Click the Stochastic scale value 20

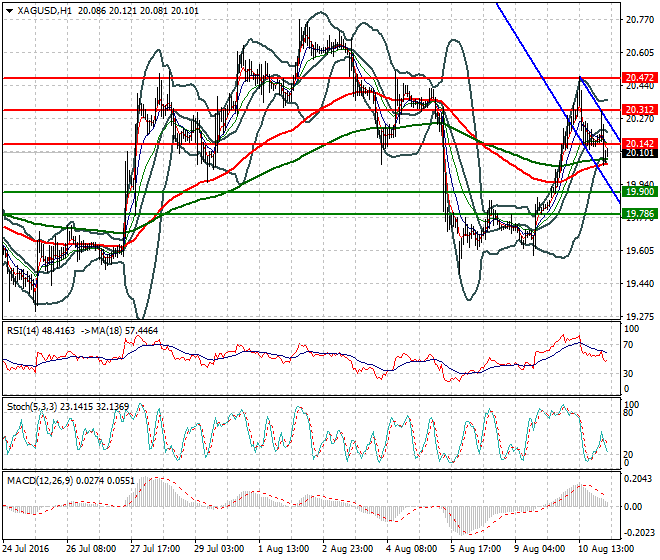click(x=628, y=455)
